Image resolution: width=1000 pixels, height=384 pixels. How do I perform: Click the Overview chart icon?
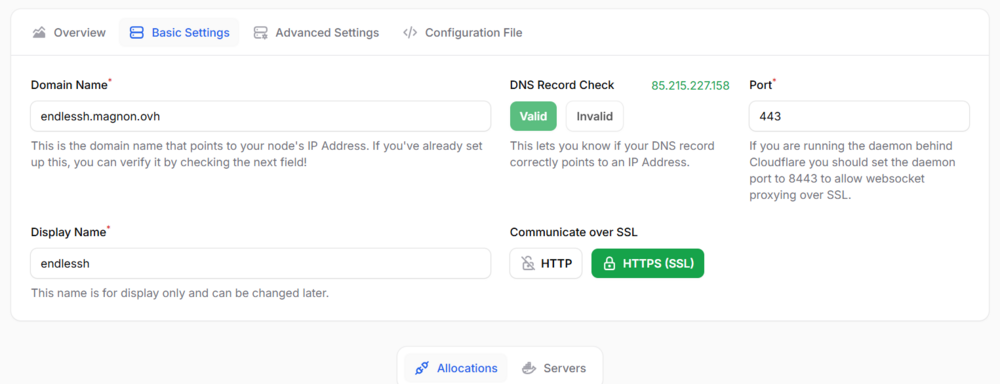[x=40, y=33]
